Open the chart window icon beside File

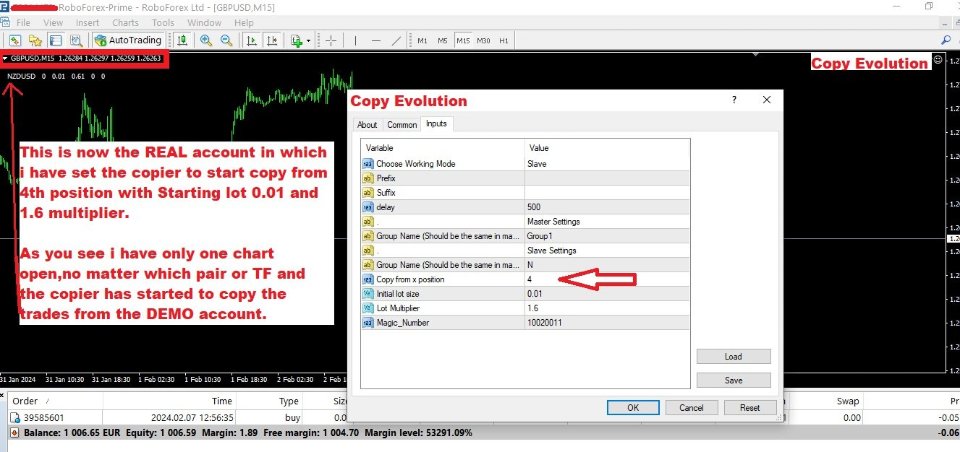pyautogui.click(x=5, y=23)
